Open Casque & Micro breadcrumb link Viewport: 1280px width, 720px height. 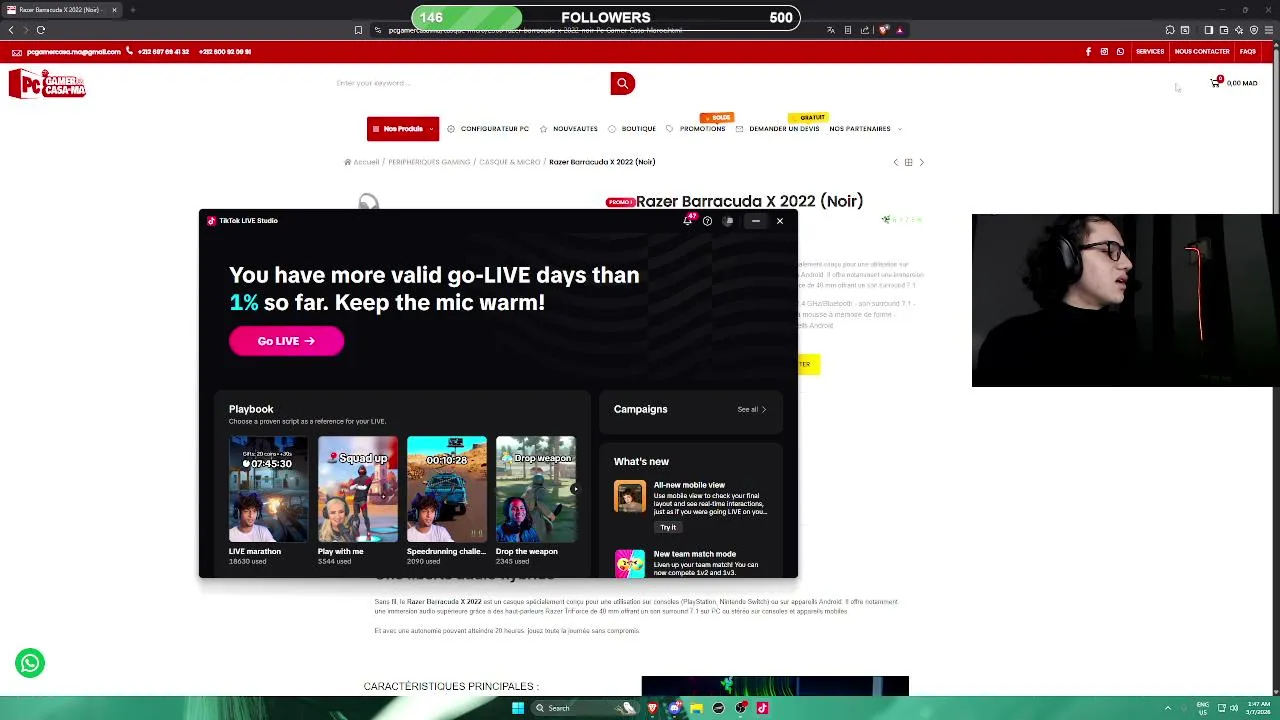coord(510,162)
